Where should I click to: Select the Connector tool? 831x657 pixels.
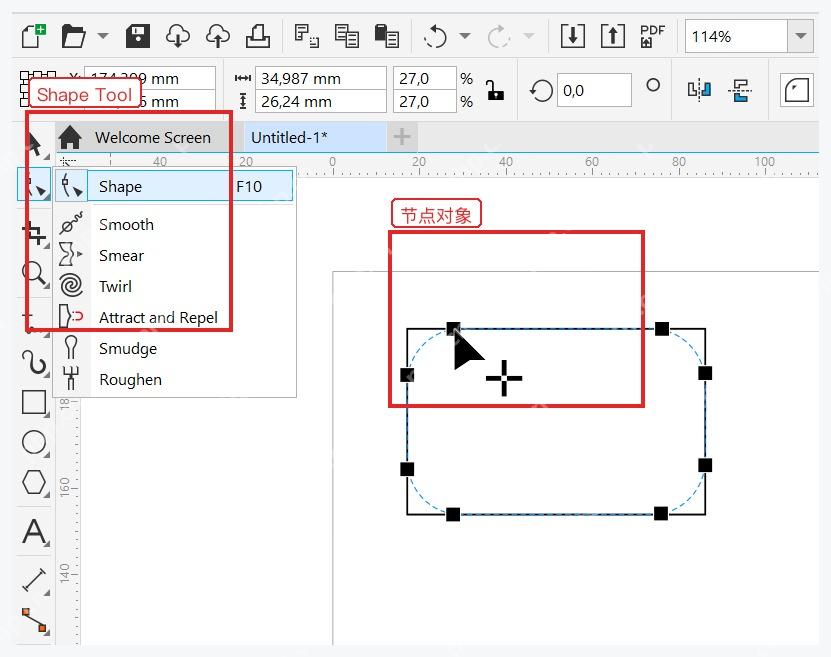35,620
